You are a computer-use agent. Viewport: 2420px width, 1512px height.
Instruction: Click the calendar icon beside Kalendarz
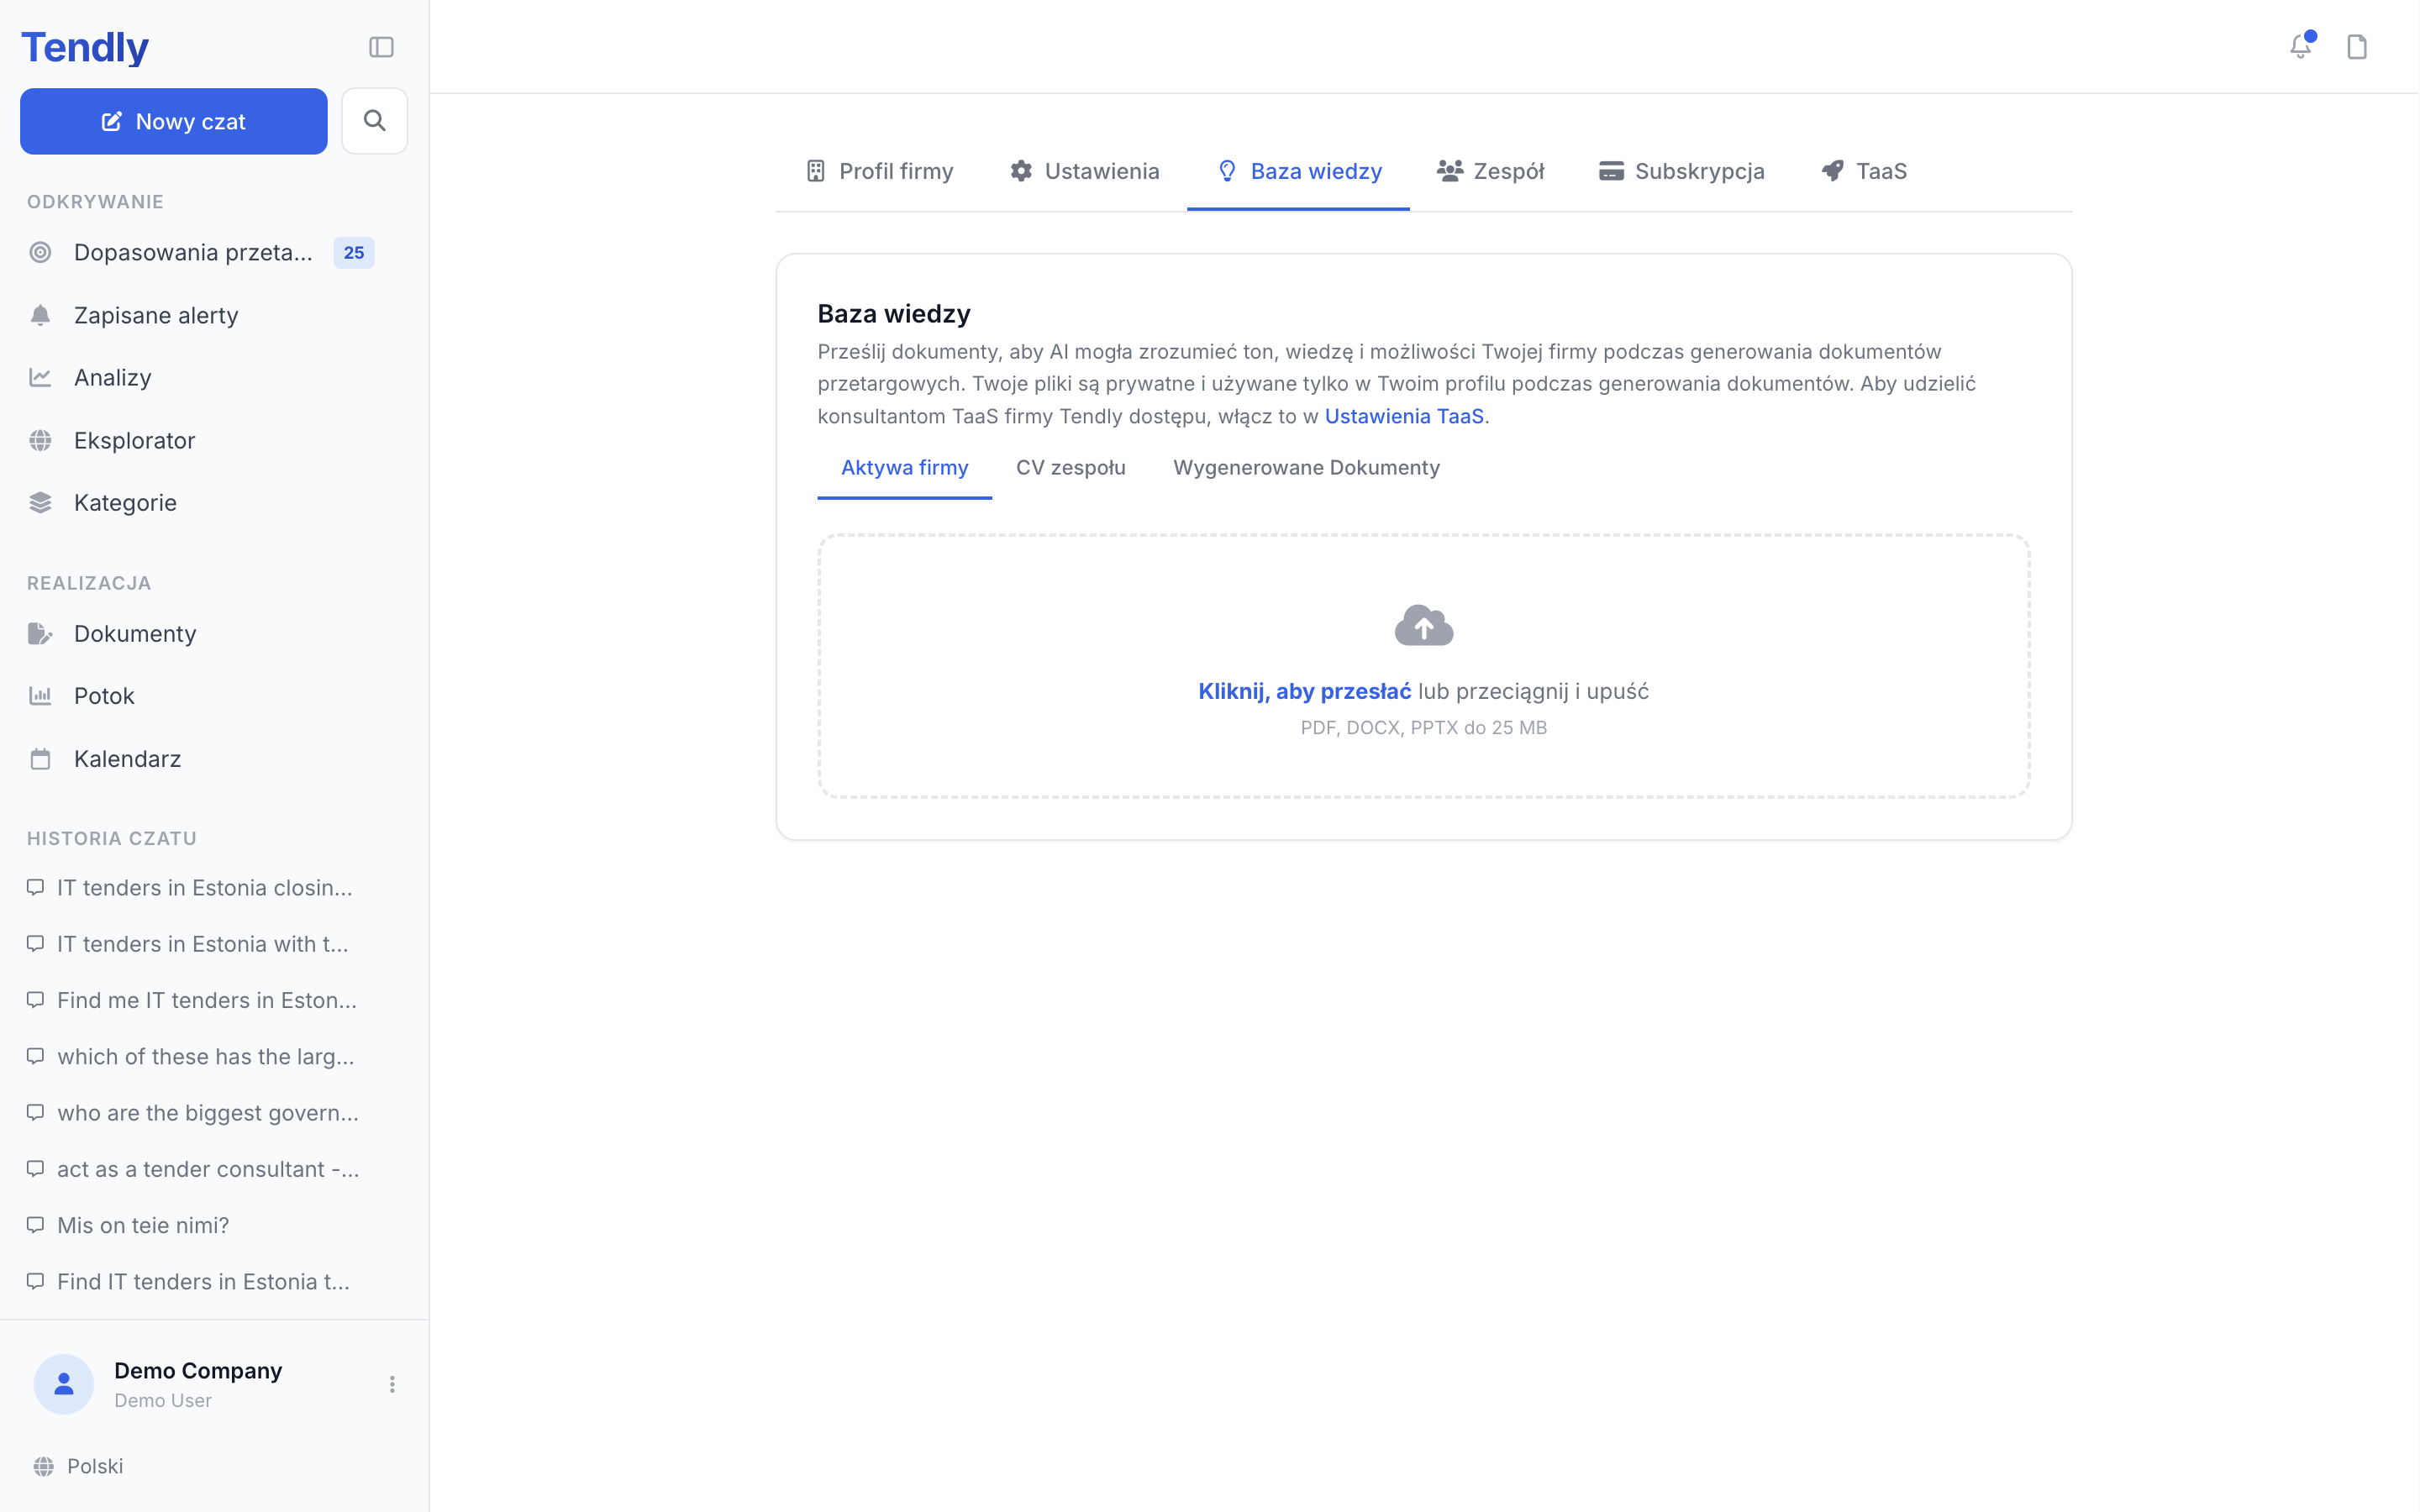(x=40, y=758)
